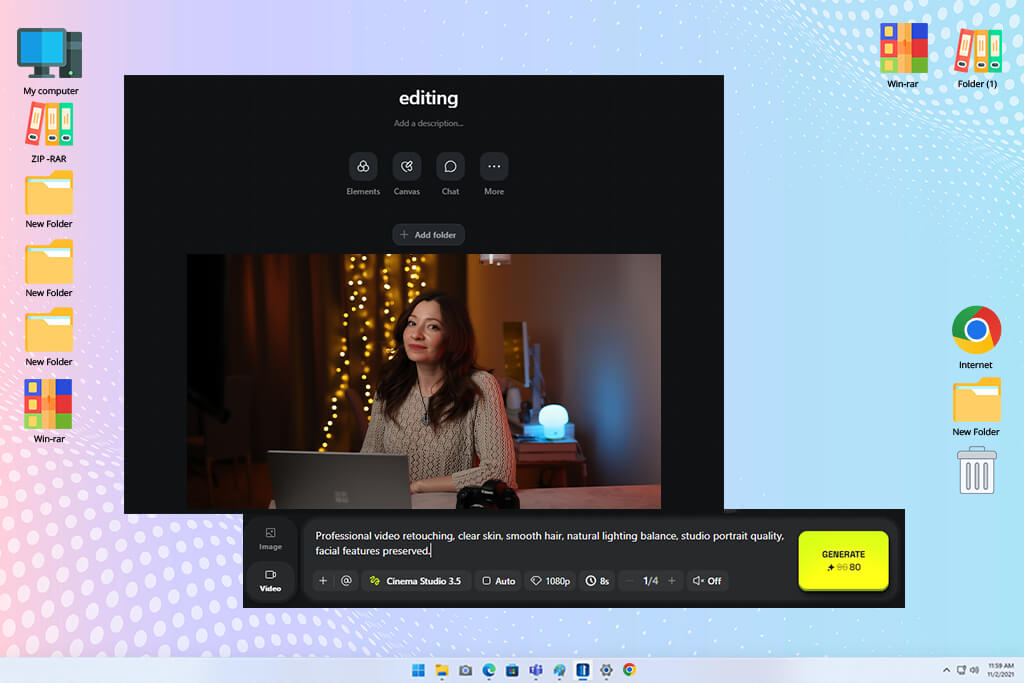Open the Recycle Bin desktop icon

976,470
